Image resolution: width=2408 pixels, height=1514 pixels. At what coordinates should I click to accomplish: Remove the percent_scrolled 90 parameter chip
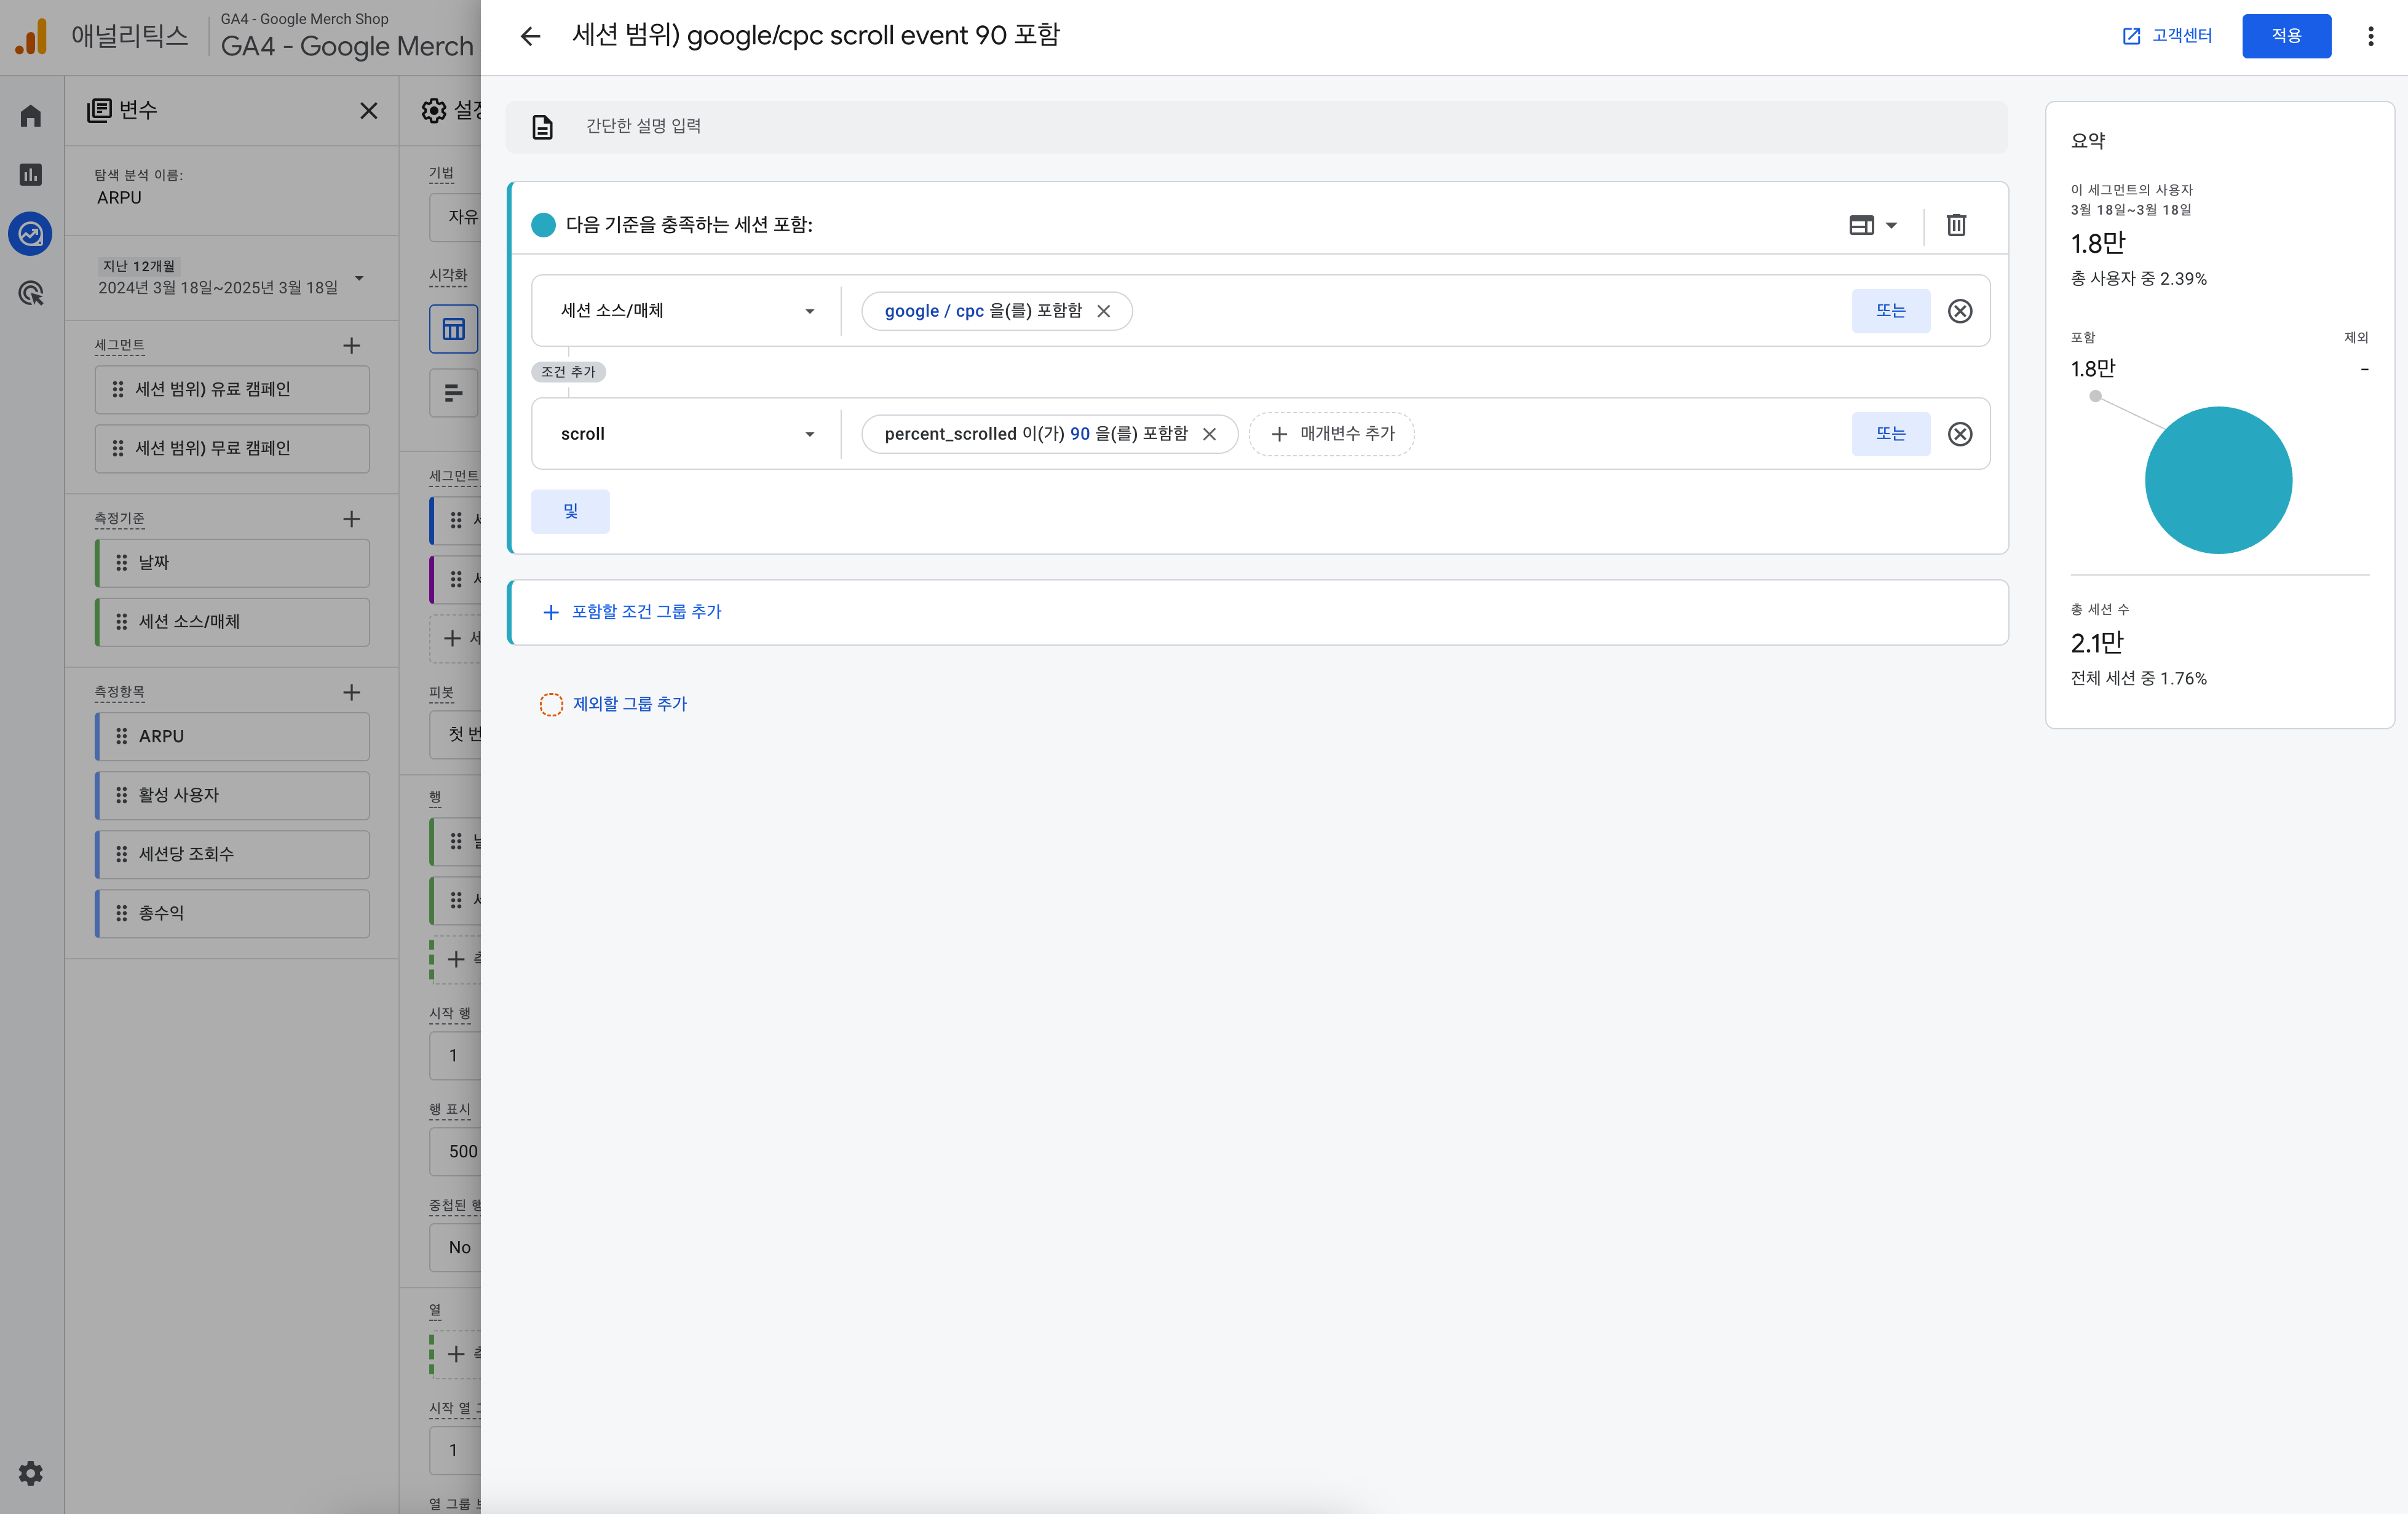(1209, 434)
